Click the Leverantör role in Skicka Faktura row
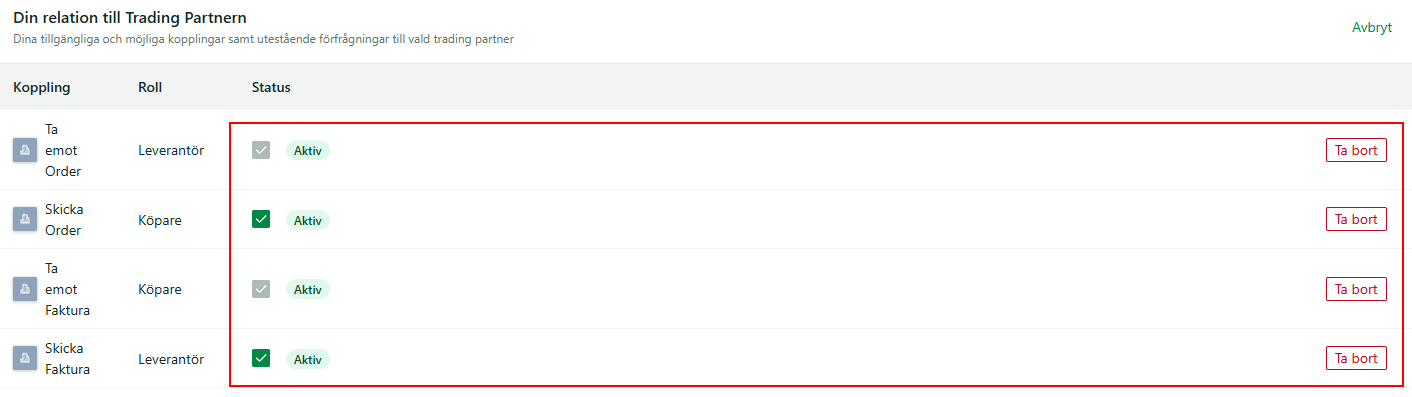1412x397 pixels. pyautogui.click(x=171, y=358)
